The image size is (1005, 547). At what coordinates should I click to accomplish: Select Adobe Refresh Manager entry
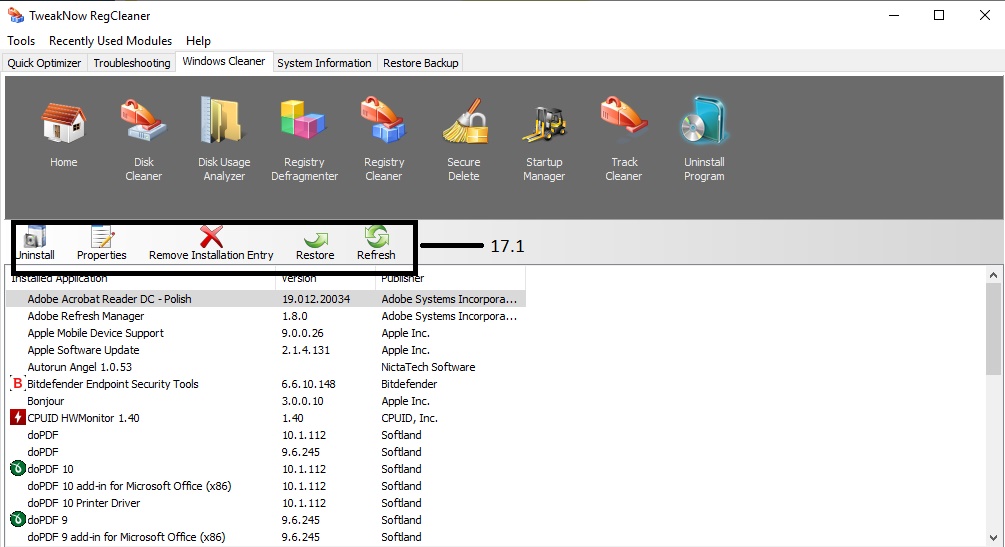[85, 316]
